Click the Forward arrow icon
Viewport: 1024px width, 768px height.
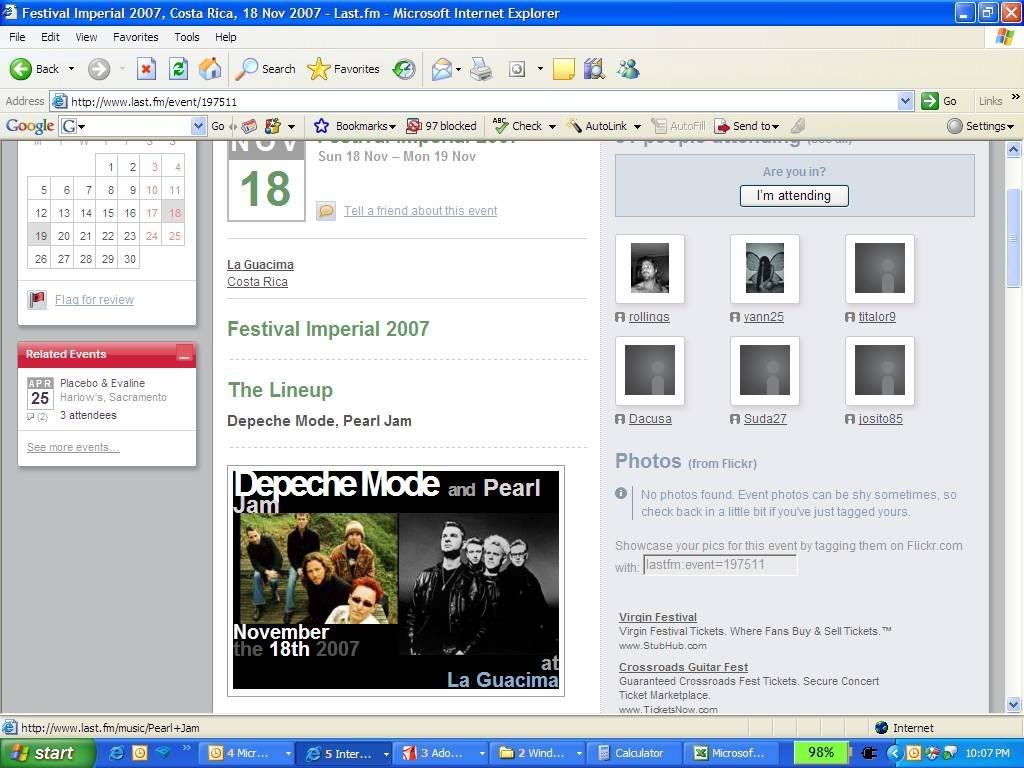point(99,69)
